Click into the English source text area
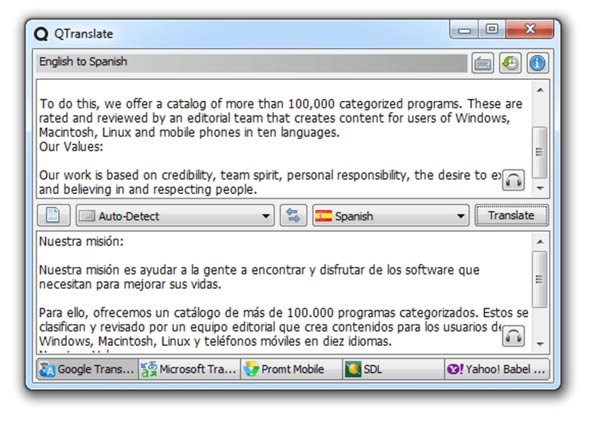 click(x=284, y=139)
